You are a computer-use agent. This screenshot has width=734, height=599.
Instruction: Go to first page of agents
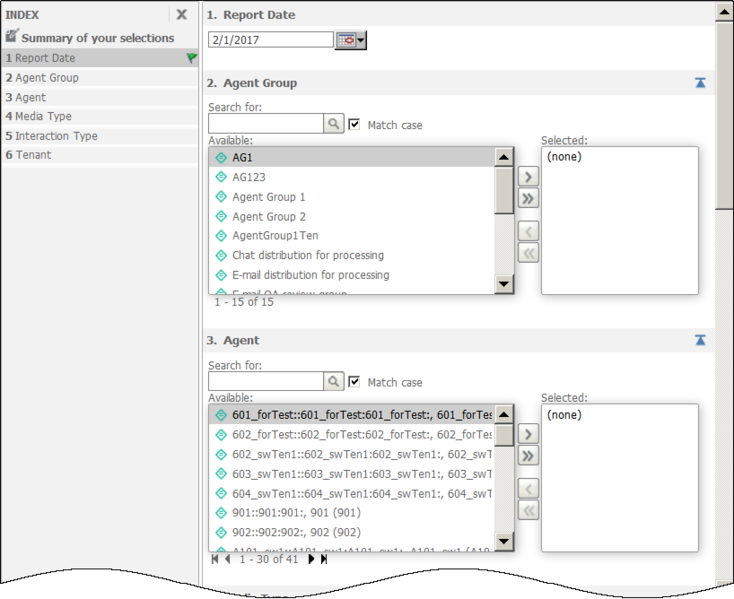point(215,559)
